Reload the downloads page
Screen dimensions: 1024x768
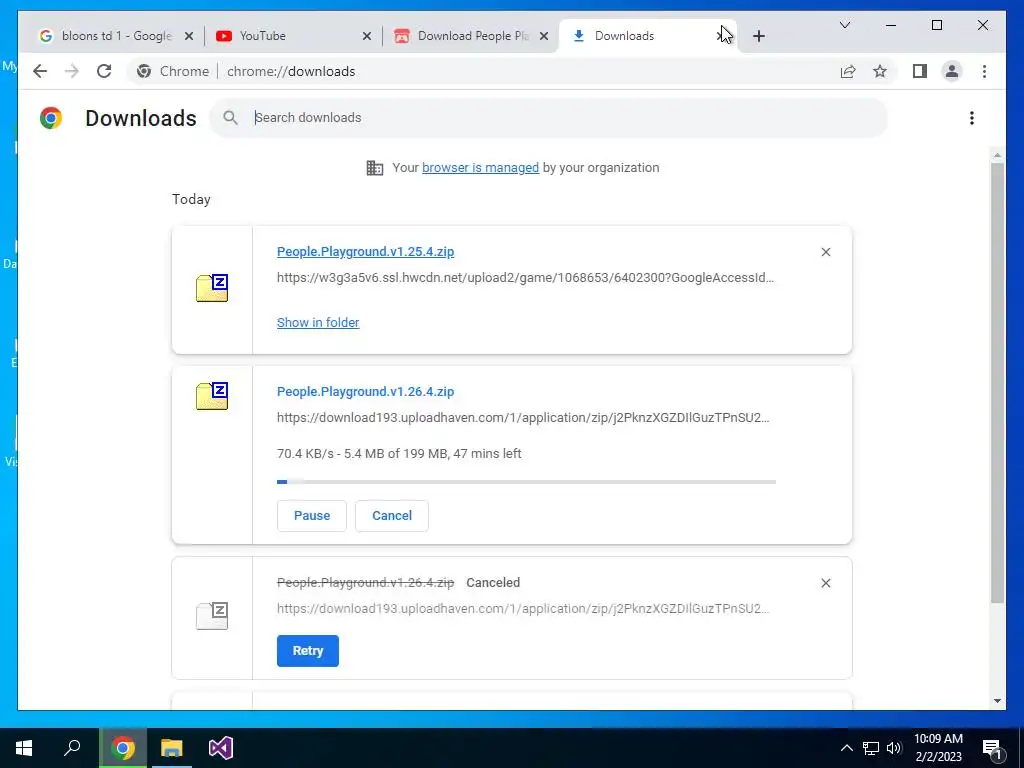[104, 71]
